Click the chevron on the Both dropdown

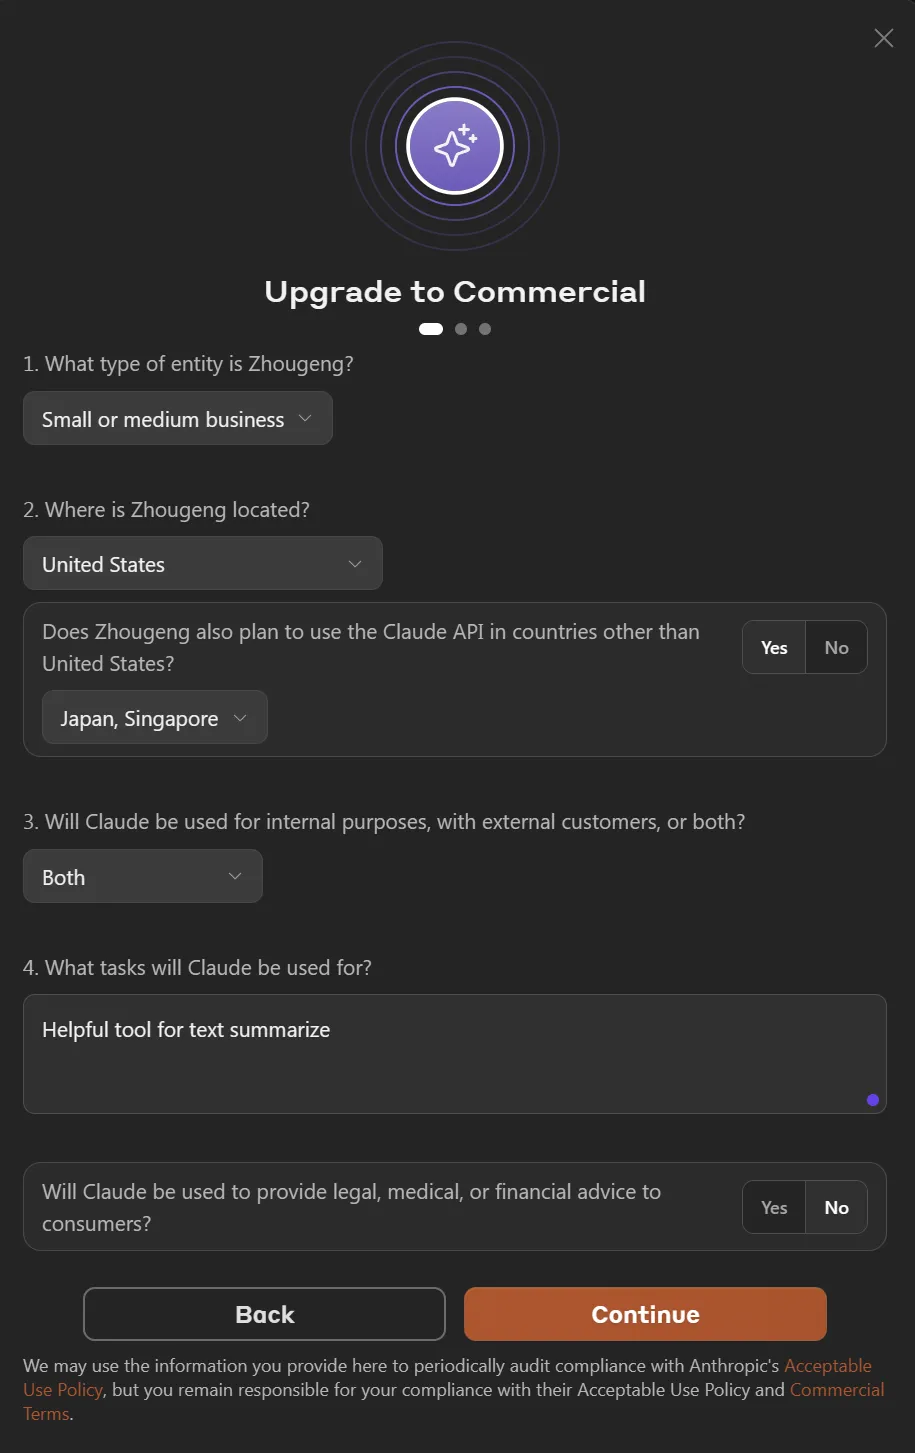pos(235,876)
